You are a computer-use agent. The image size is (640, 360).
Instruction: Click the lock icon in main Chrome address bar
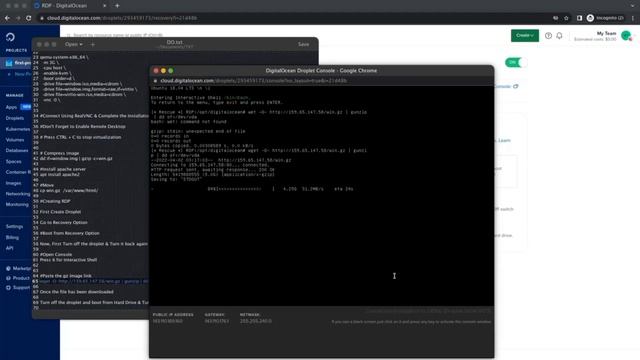coord(42,18)
